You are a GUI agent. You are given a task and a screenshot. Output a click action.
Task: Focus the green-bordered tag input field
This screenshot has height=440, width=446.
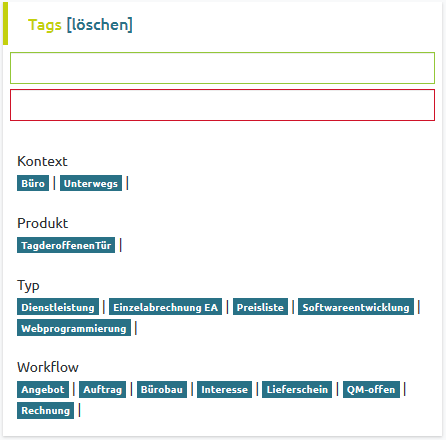click(222, 68)
